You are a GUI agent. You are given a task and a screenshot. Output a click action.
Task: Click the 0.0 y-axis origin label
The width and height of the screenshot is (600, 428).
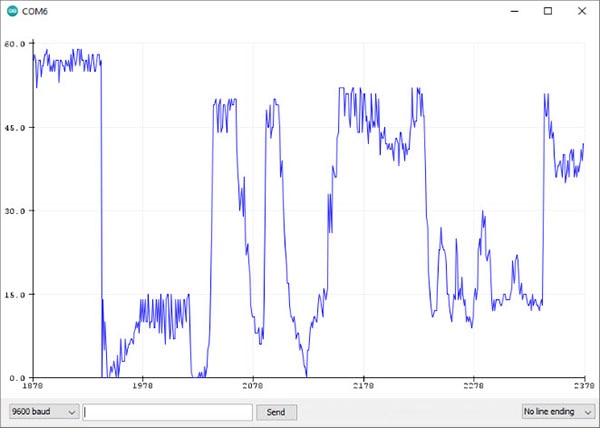pyautogui.click(x=17, y=378)
